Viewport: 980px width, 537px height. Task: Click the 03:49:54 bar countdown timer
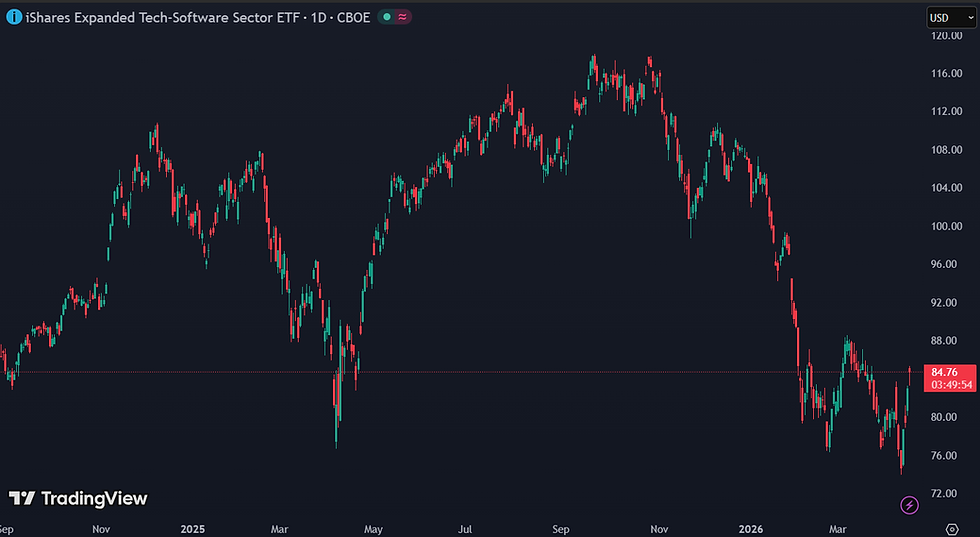point(951,384)
